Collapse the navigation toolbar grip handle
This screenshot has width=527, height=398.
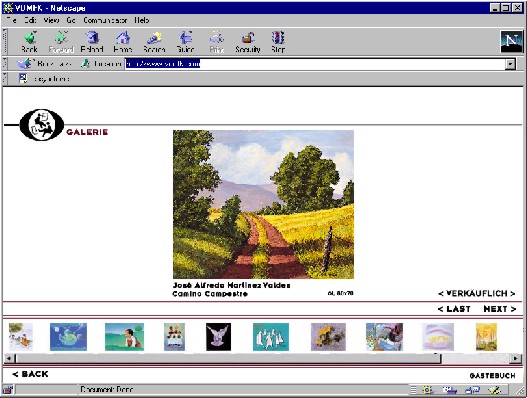tap(5, 41)
